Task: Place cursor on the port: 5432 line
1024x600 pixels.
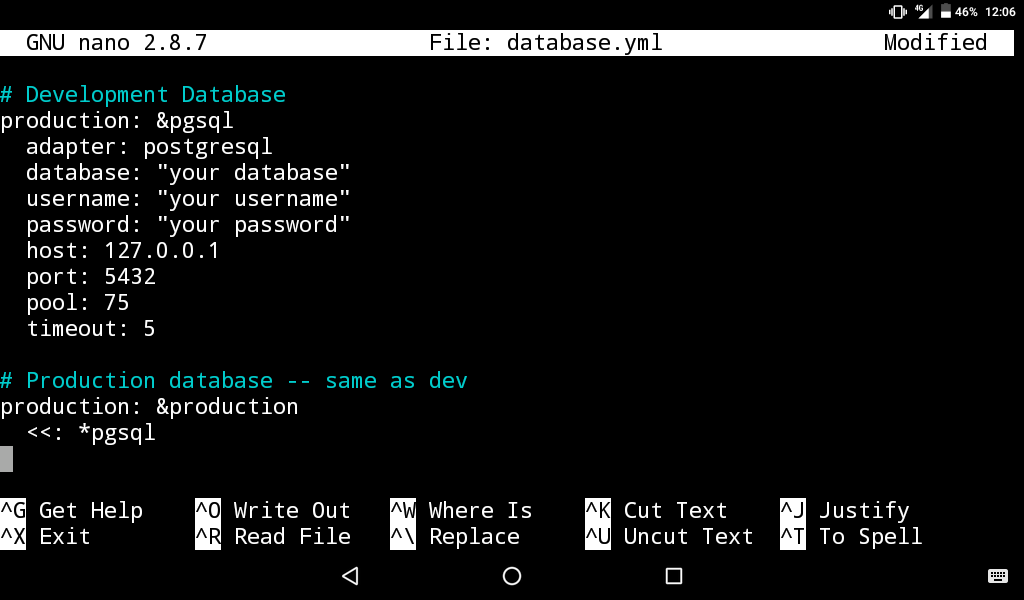Action: coord(90,276)
